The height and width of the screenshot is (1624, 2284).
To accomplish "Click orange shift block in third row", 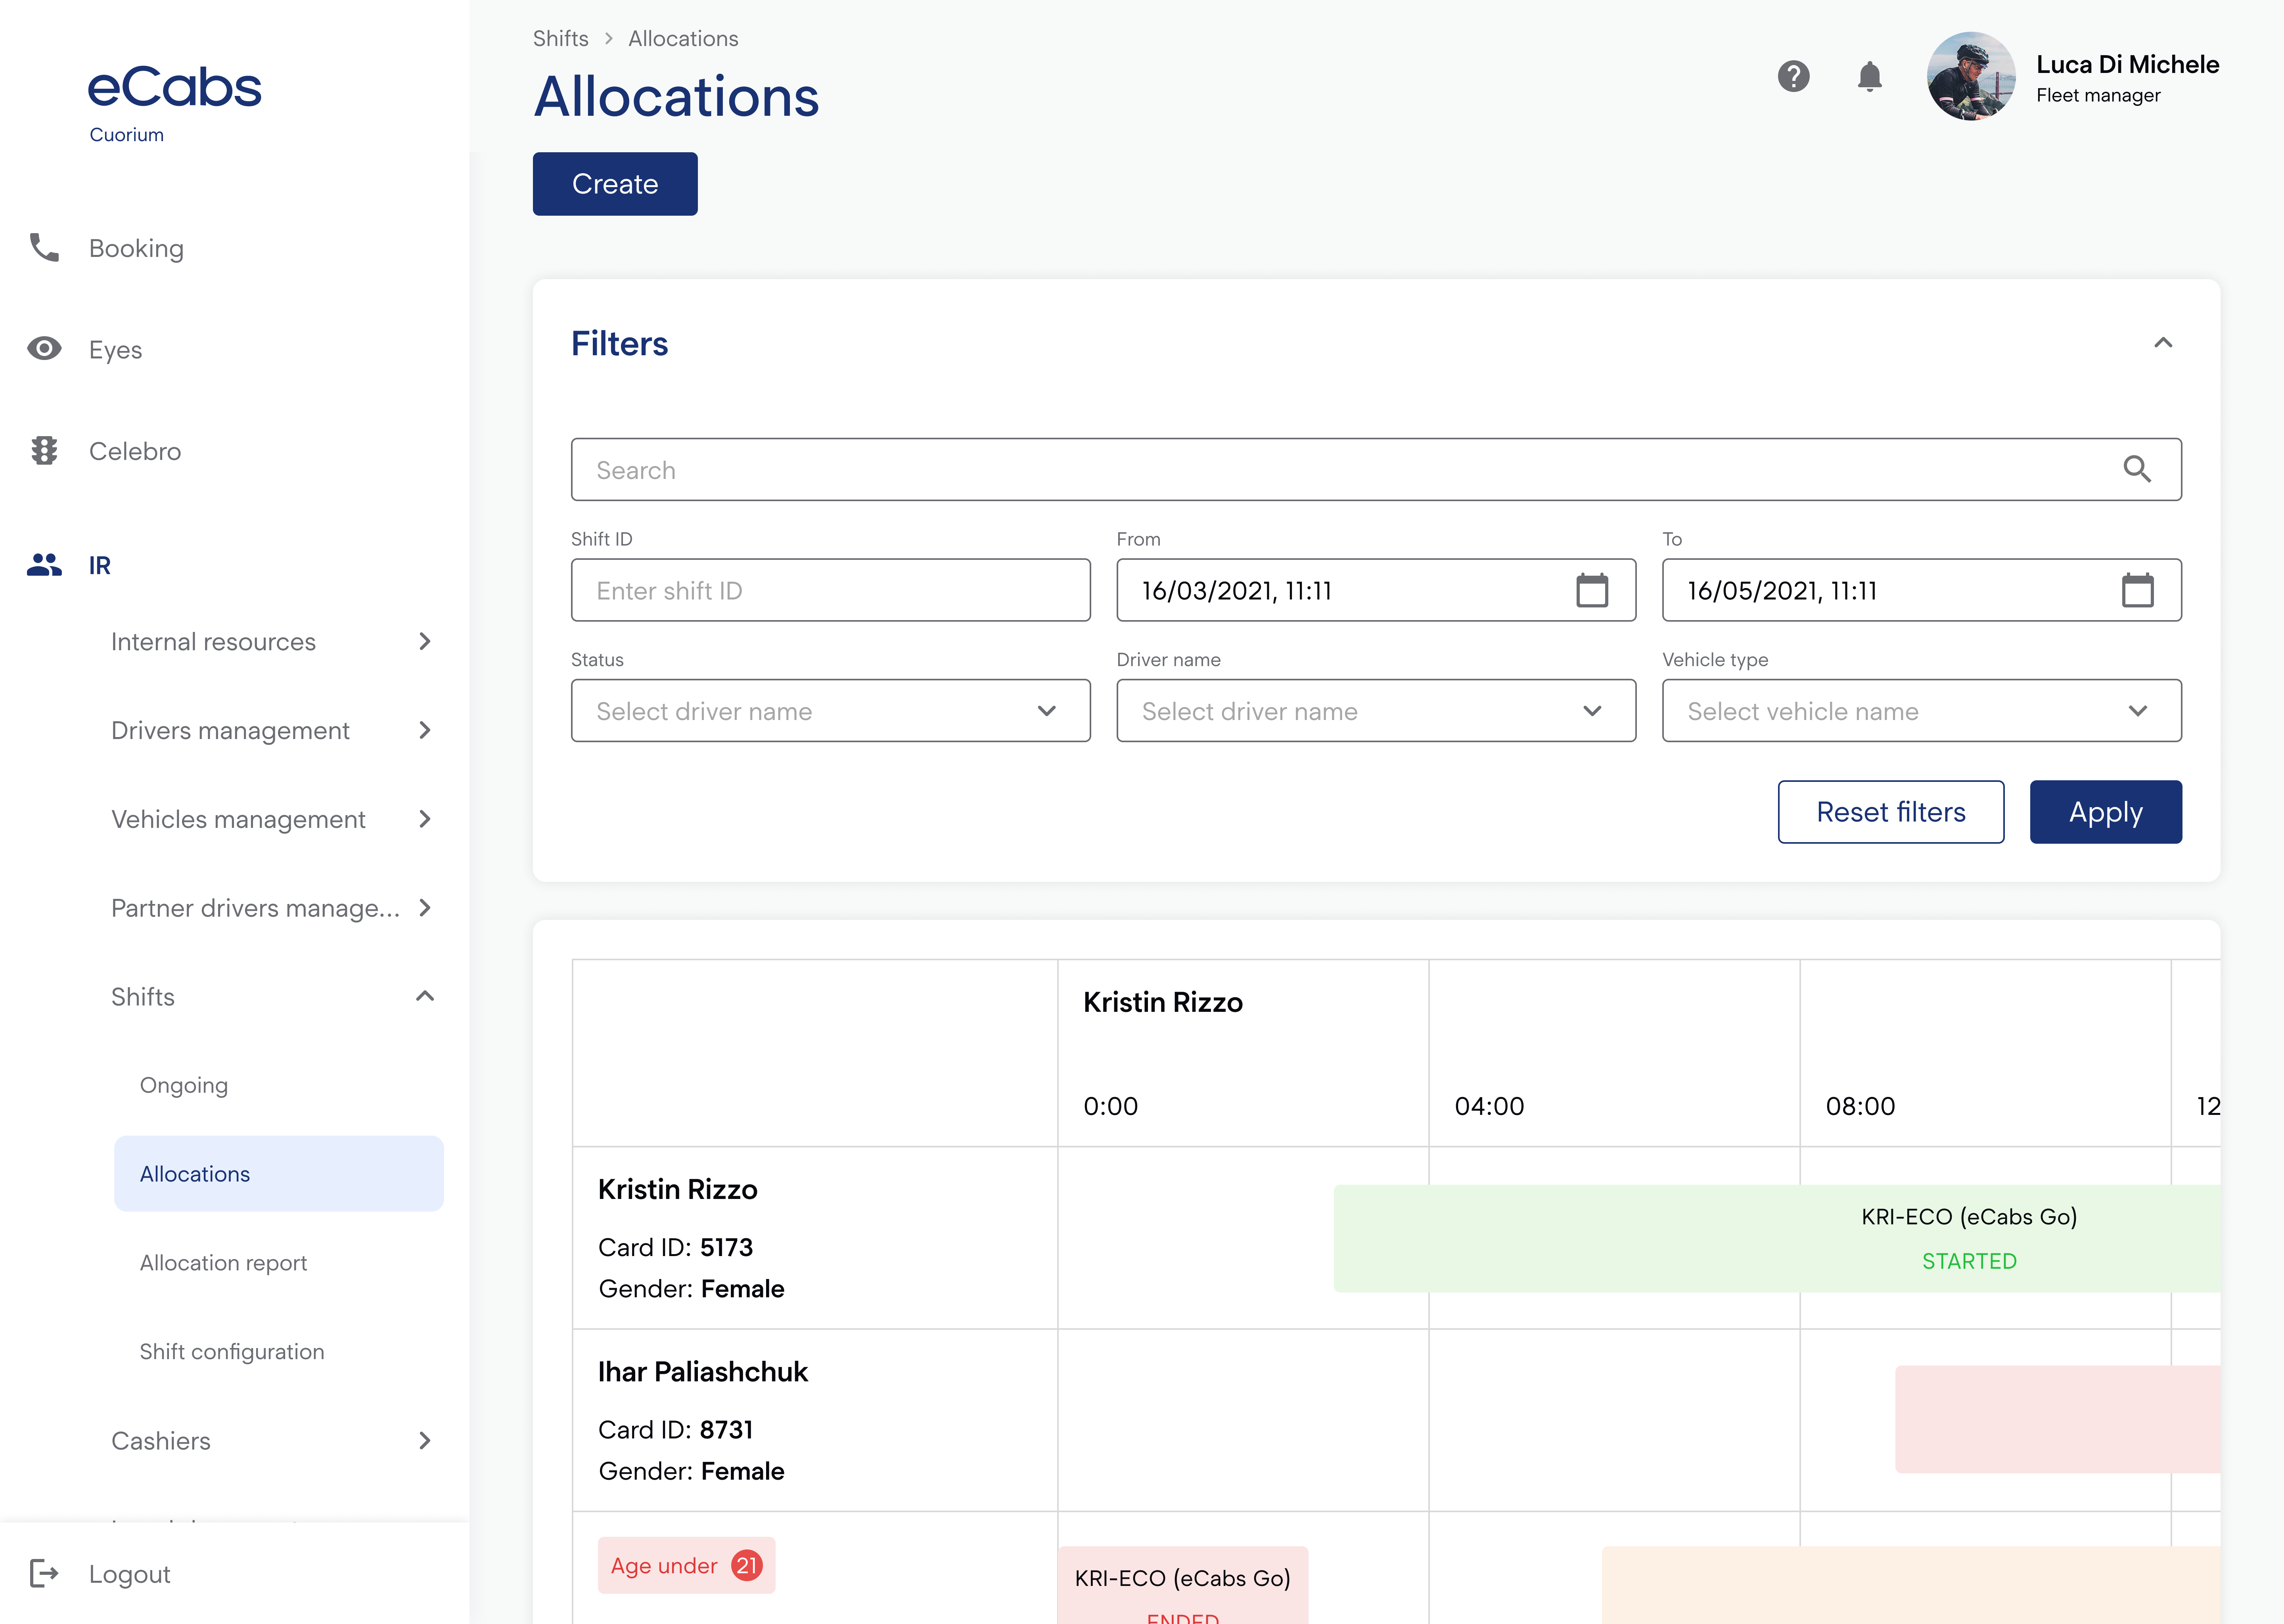I will point(1911,1586).
